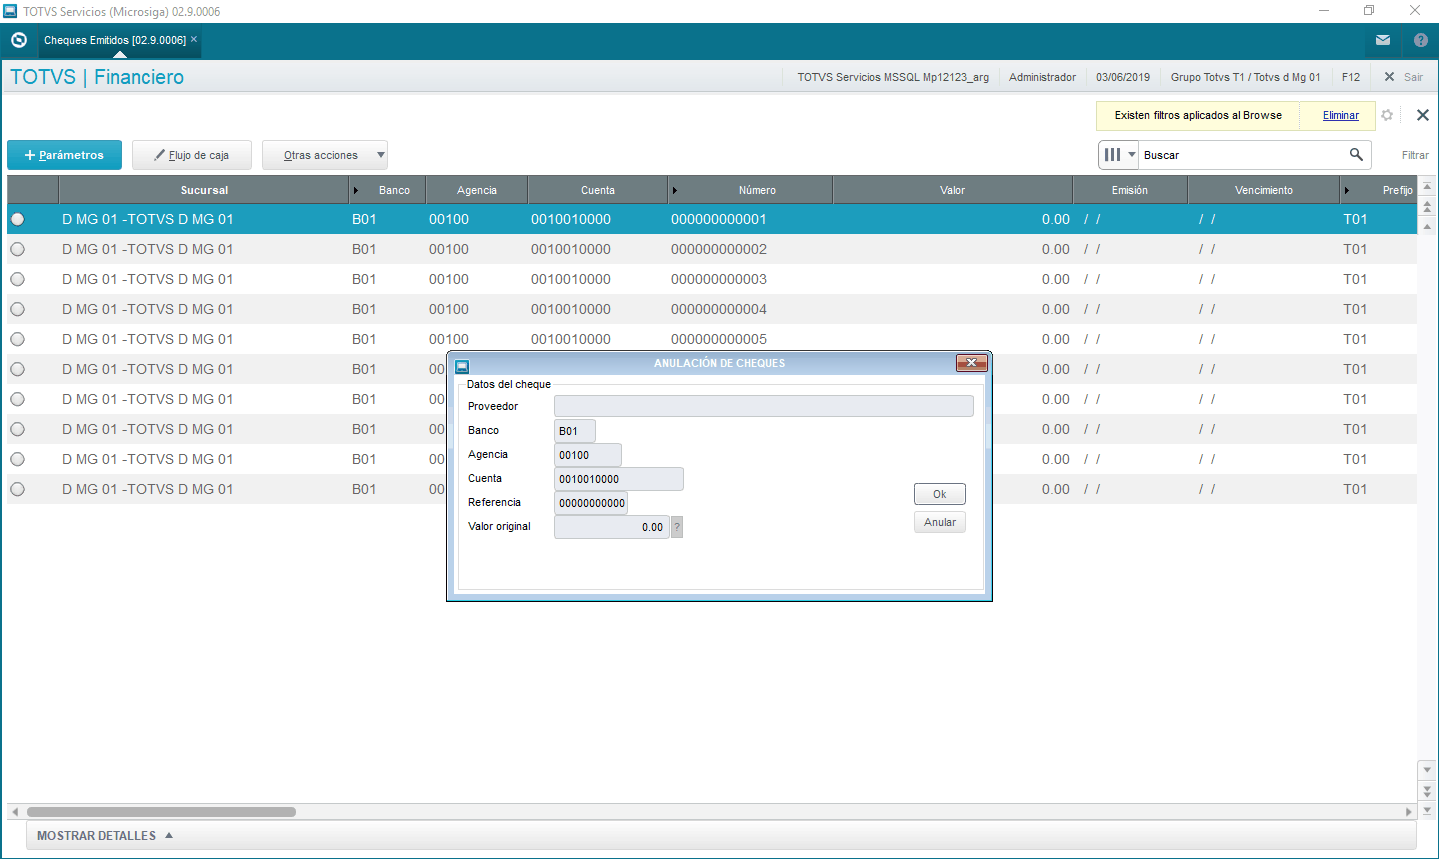Click the Eliminar filter link

(x=1340, y=115)
